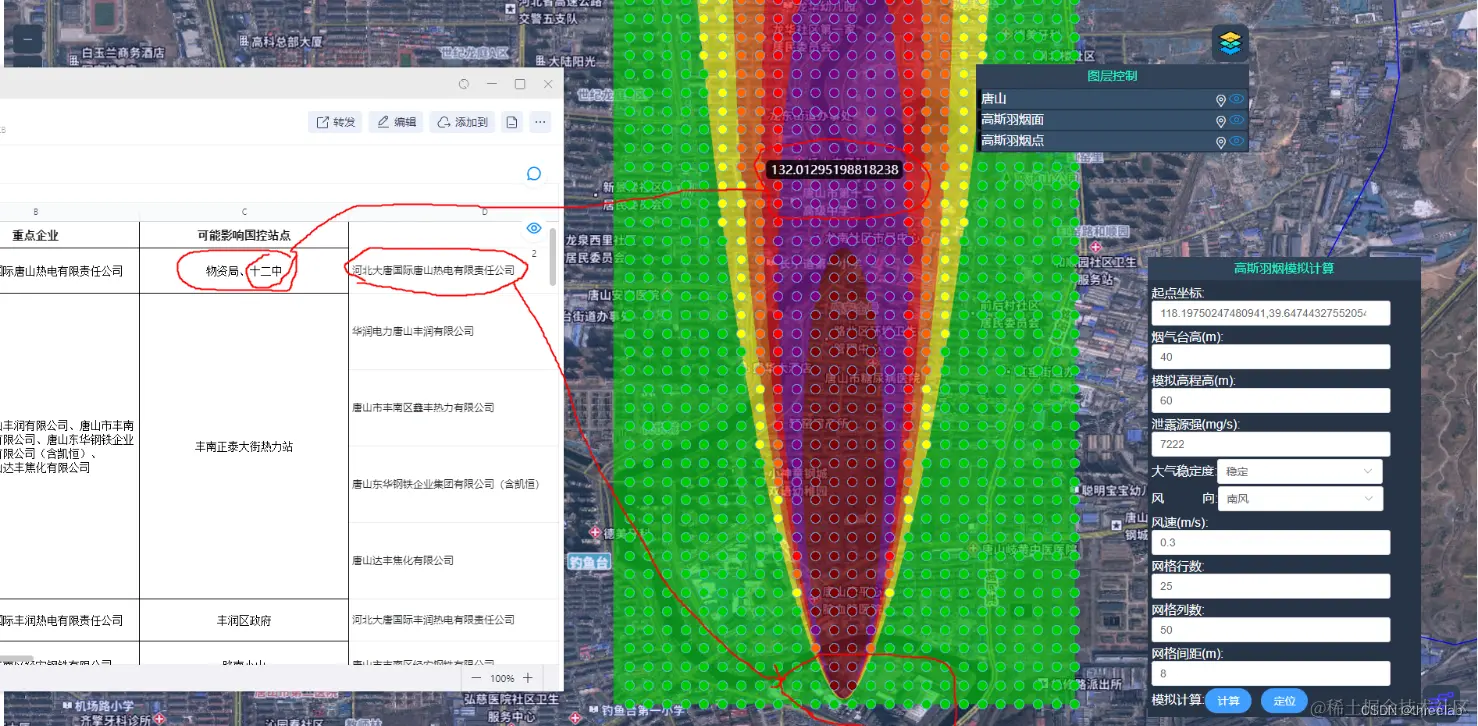
Task: Click the 132.01295198818238 value tooltip on map
Action: tap(834, 170)
